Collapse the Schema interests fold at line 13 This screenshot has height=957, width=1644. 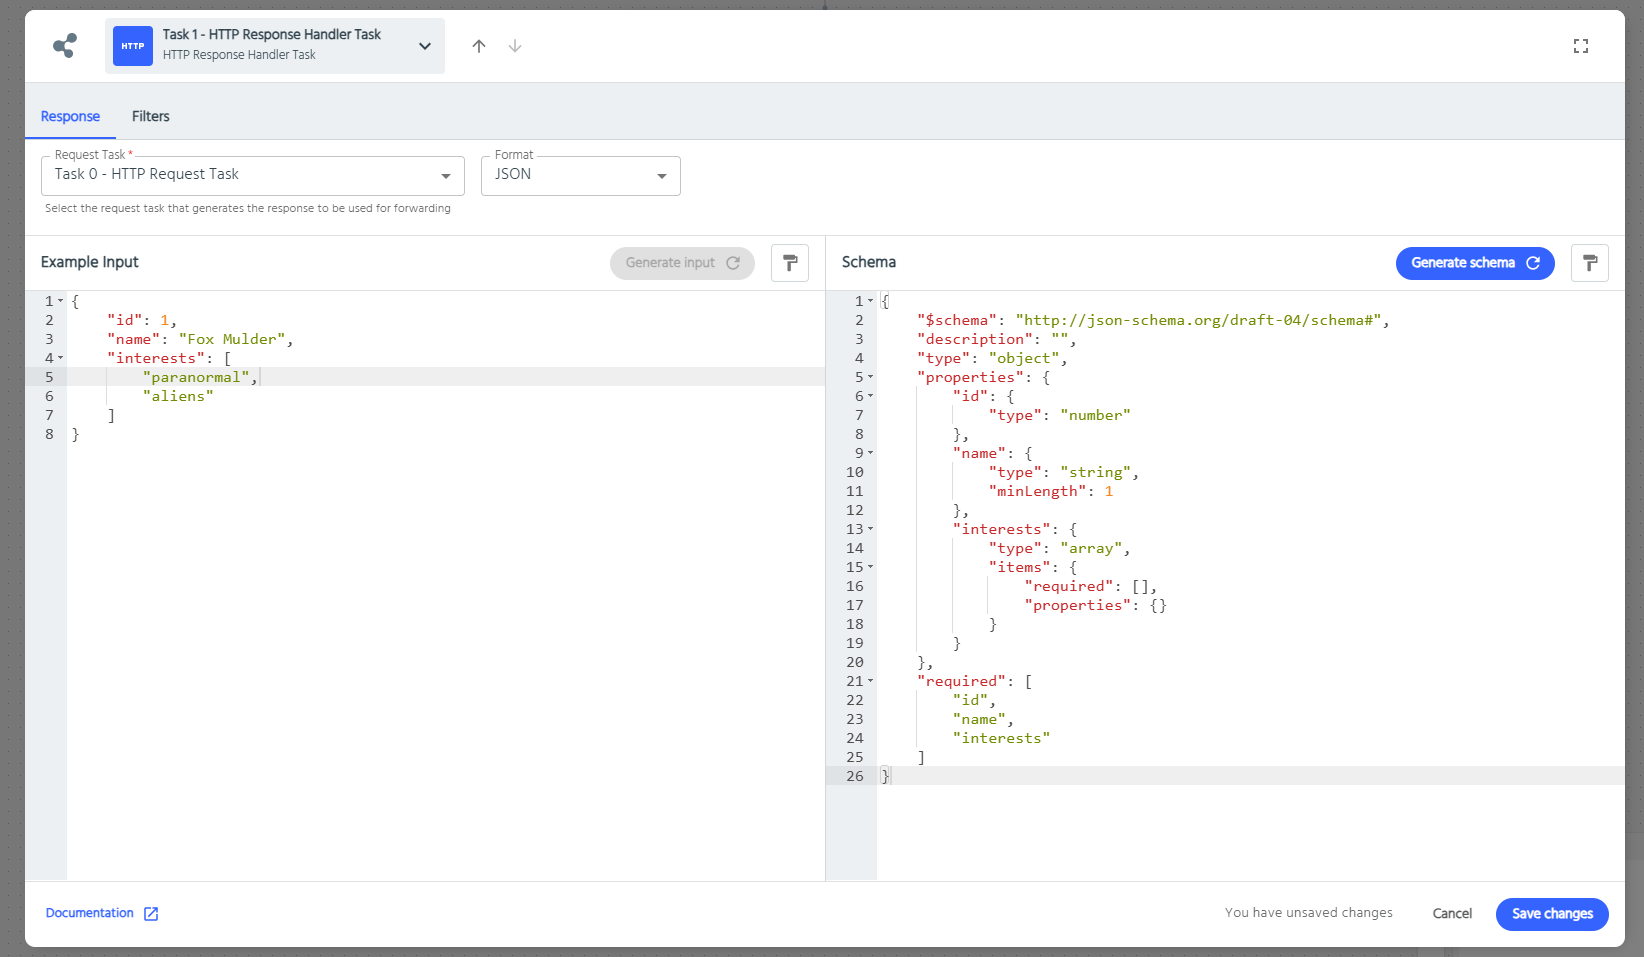[870, 529]
